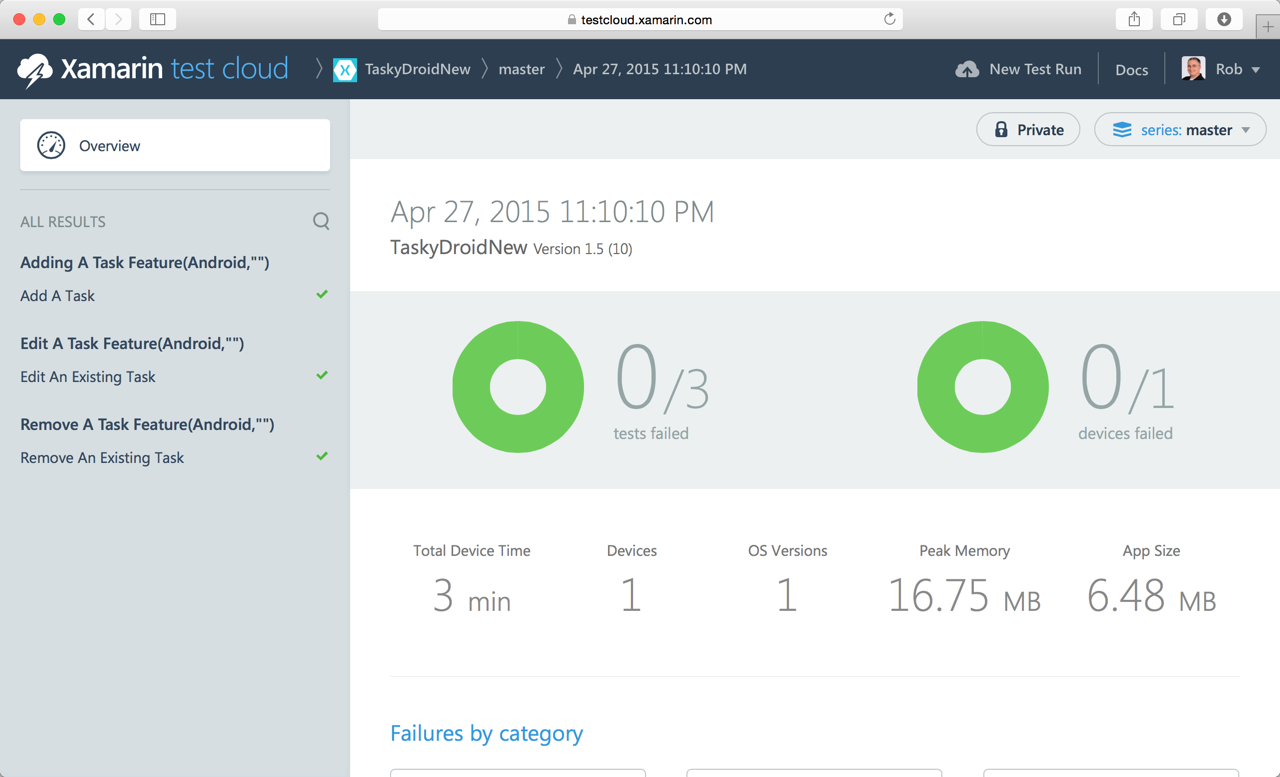Click the Private lock button
Screen dimensions: 1280x777
click(x=1028, y=130)
